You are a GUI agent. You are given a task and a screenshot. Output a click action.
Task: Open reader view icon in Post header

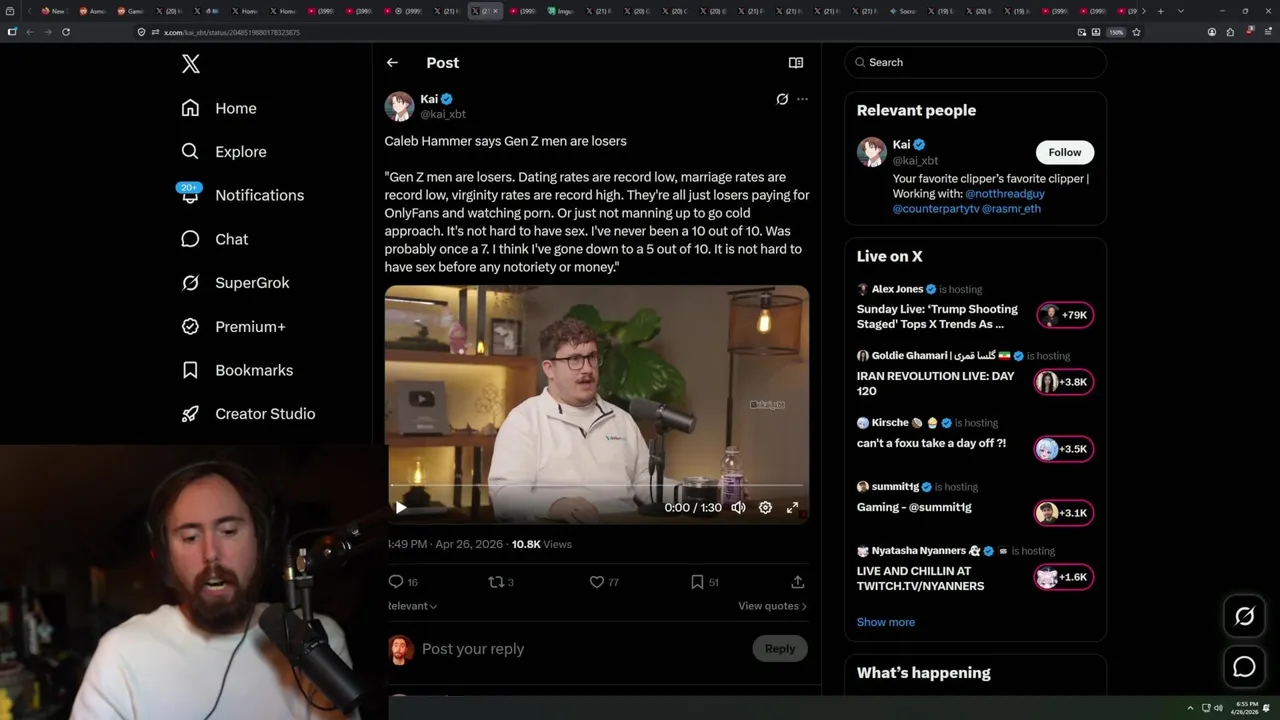pos(796,62)
